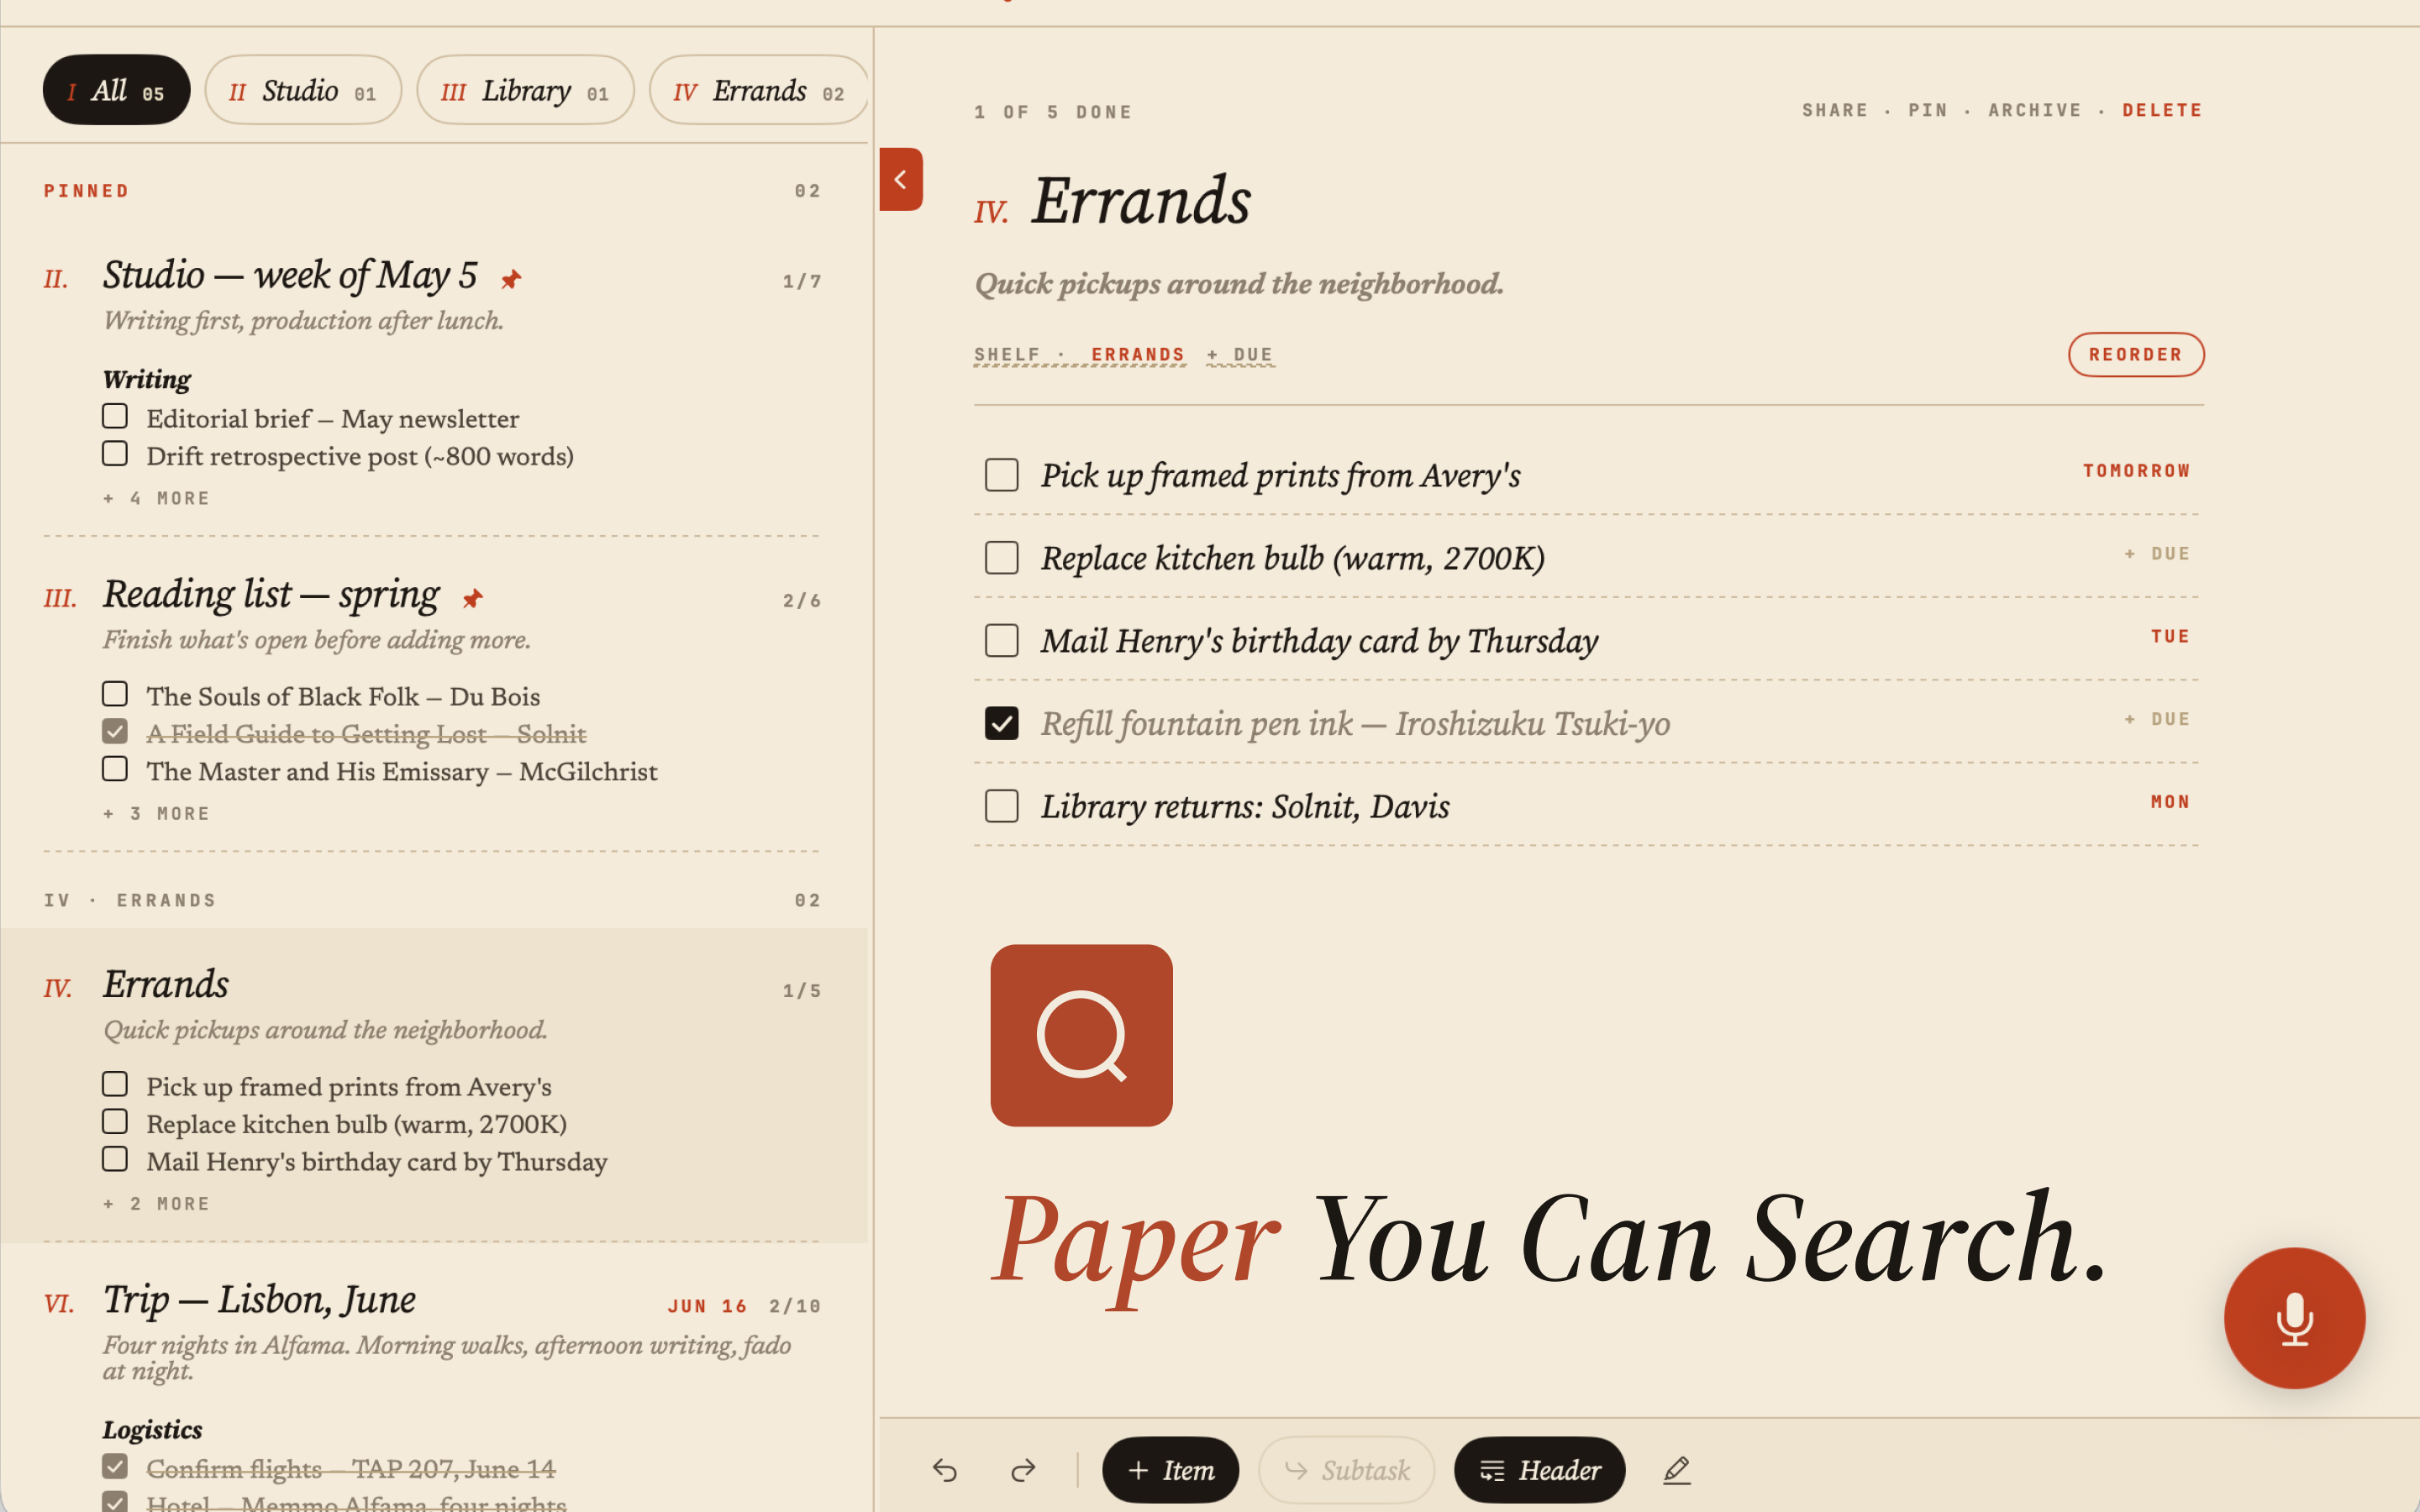Click the redo arrow icon
2420x1512 pixels.
pos(1023,1470)
